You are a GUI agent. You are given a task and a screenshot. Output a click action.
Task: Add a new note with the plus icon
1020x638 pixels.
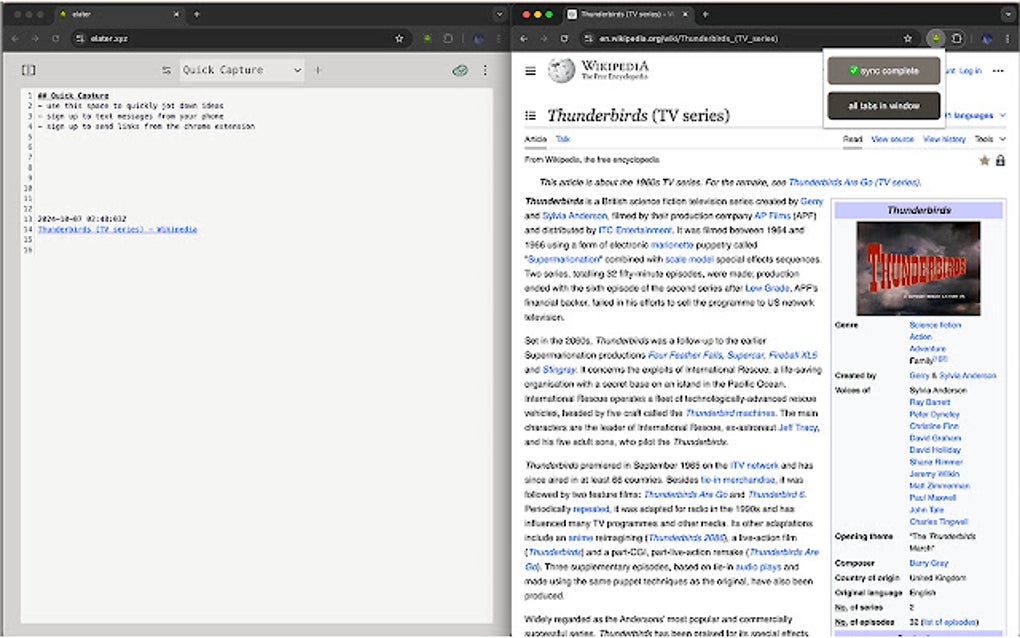pos(318,70)
